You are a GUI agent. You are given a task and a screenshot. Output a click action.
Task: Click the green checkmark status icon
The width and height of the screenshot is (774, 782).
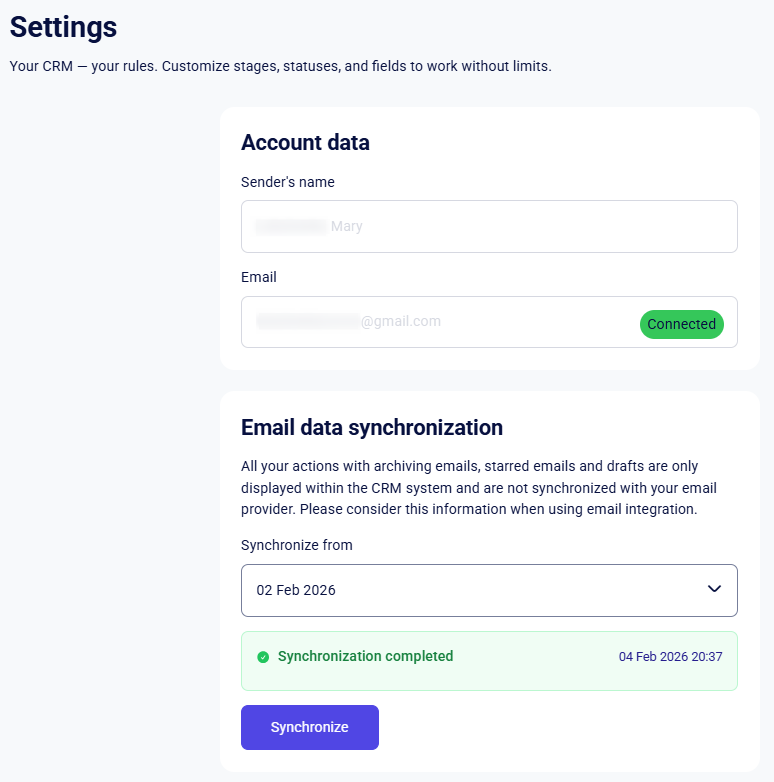coord(263,657)
